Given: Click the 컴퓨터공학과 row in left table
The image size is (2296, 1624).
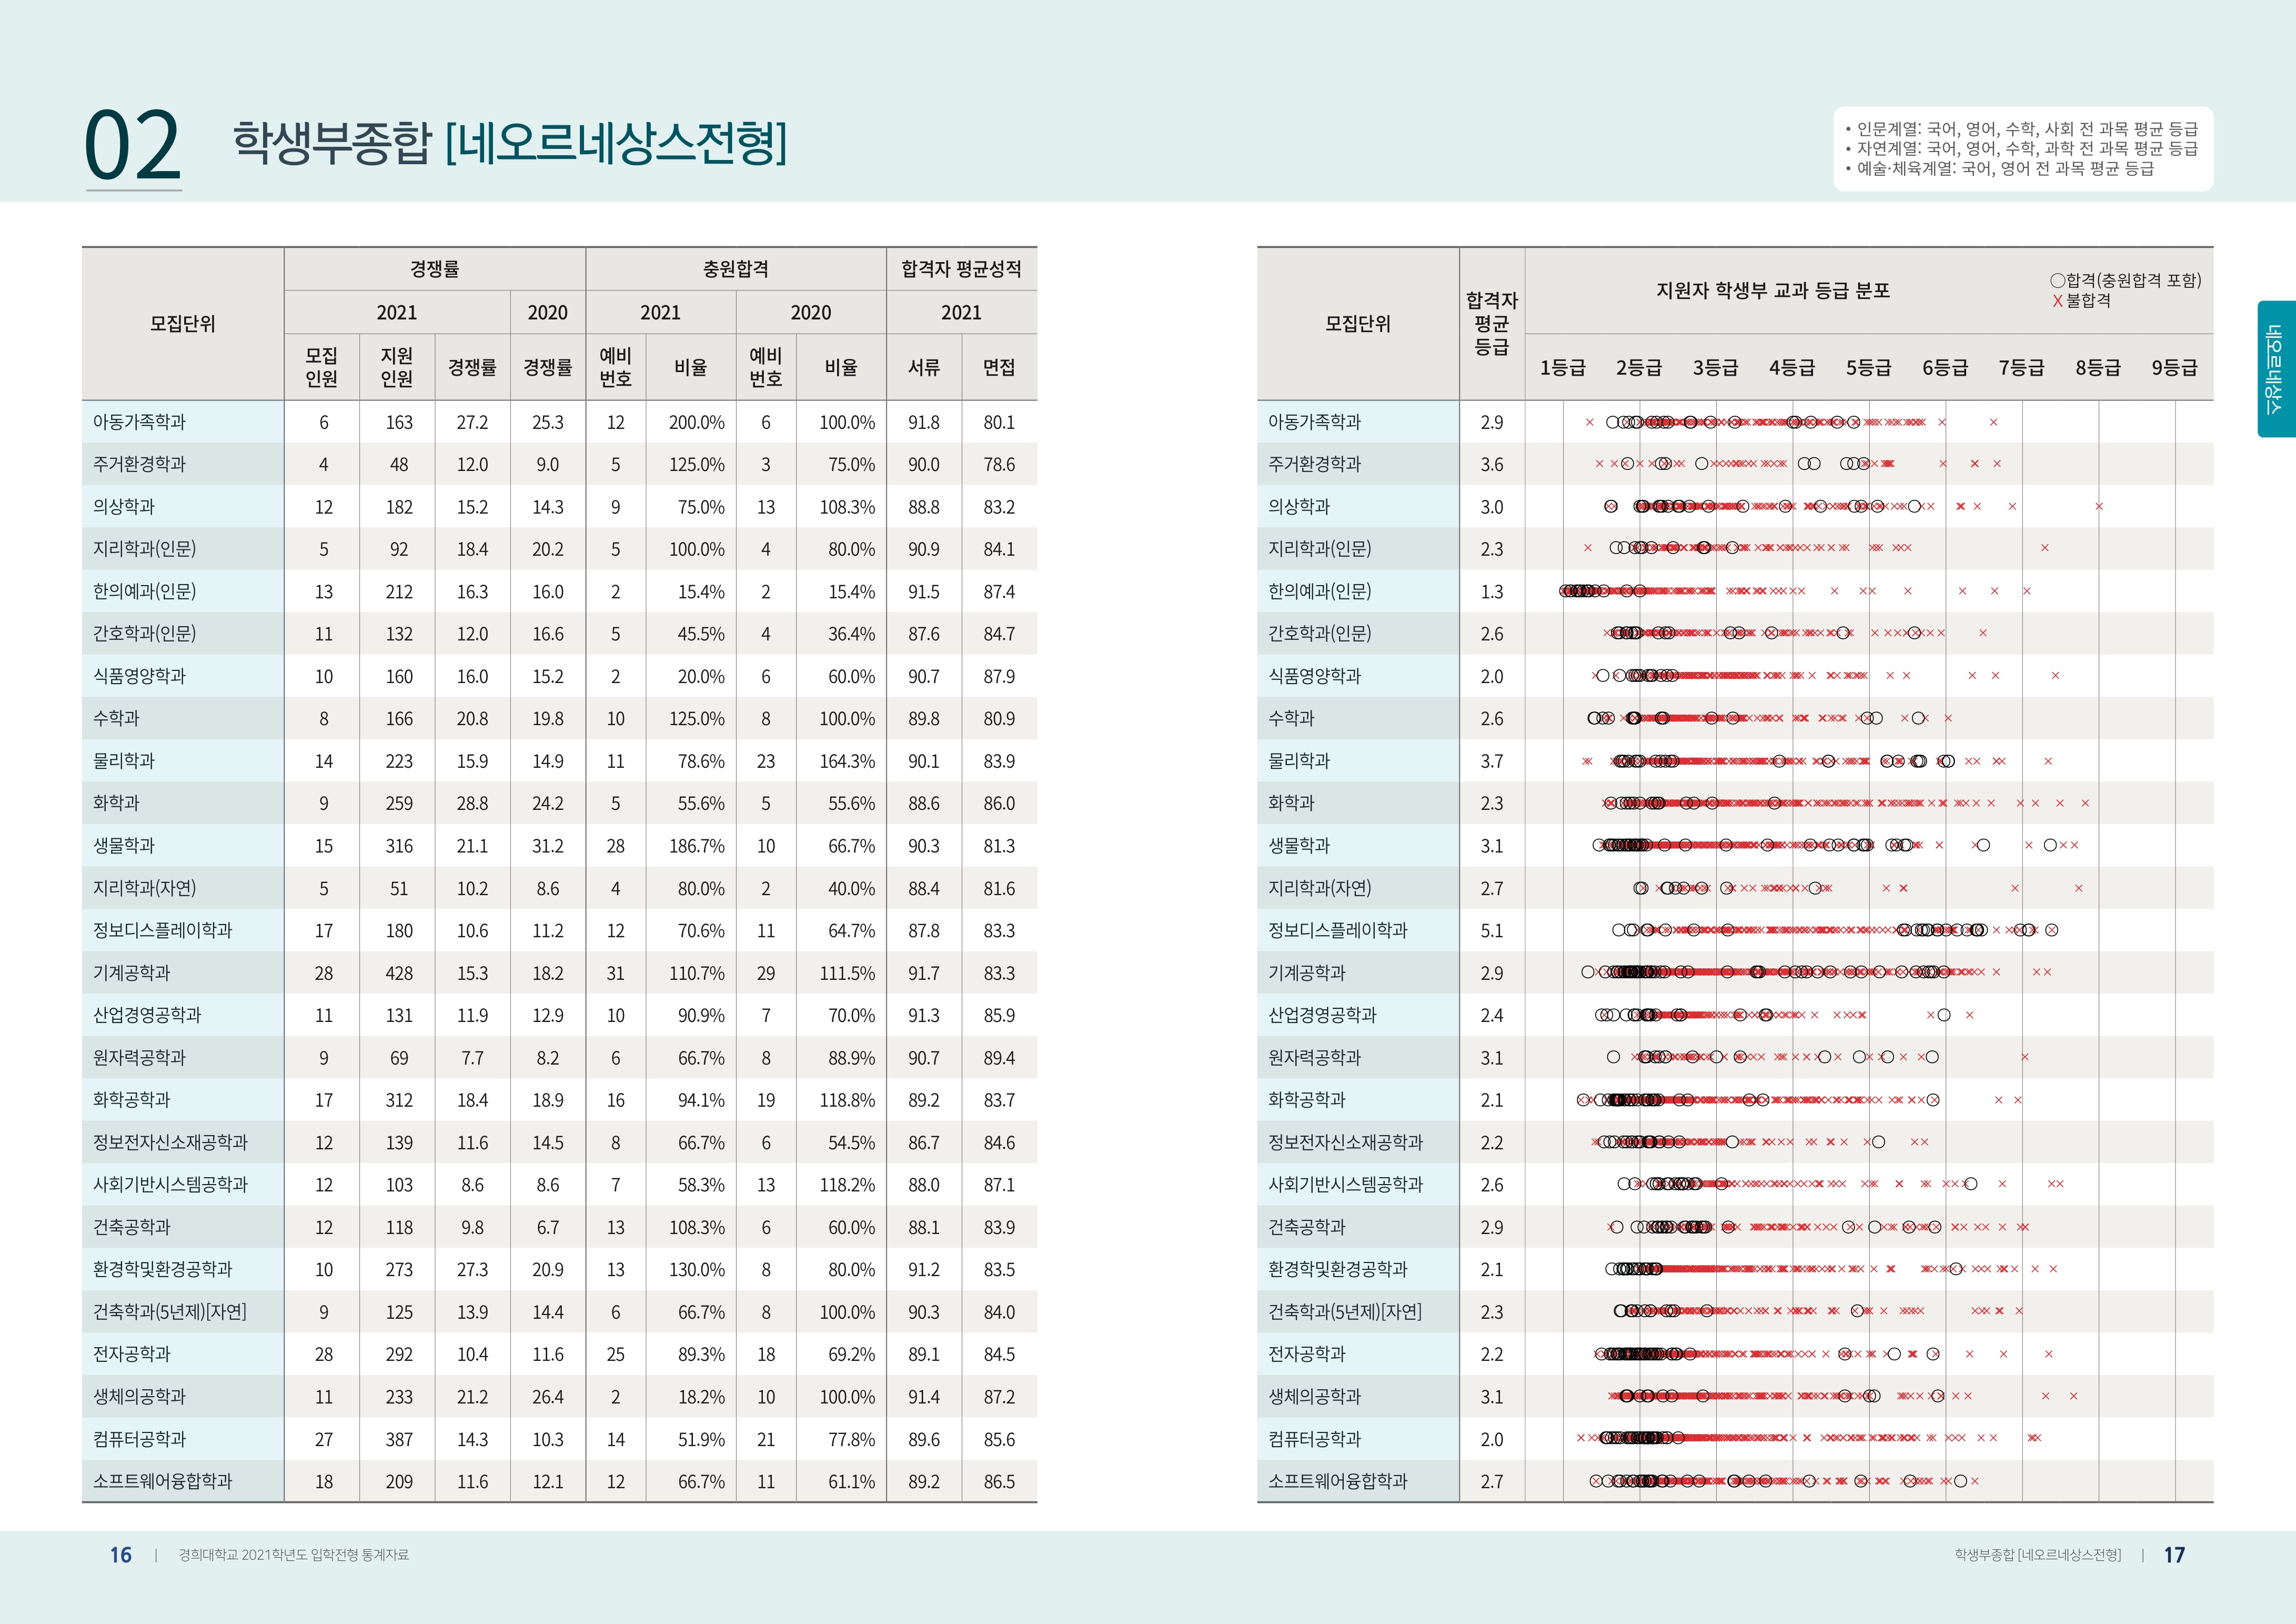Looking at the screenshot, I should click(x=140, y=1439).
